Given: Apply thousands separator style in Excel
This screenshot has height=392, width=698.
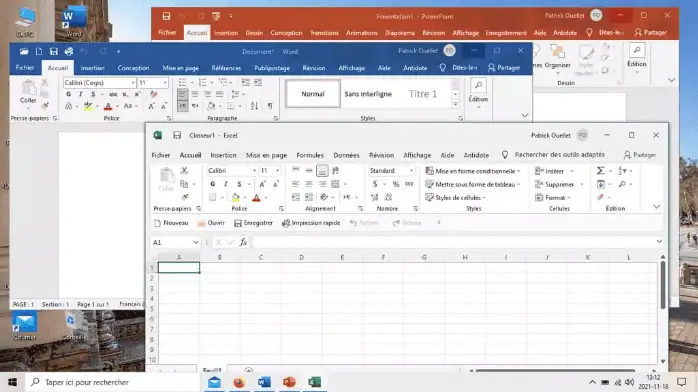Looking at the screenshot, I should pos(409,184).
